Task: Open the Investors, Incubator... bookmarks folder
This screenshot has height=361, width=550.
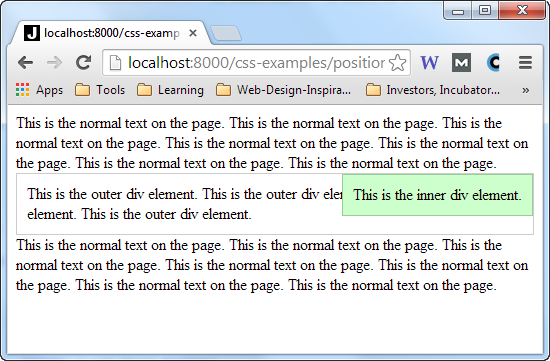Action: point(432,90)
